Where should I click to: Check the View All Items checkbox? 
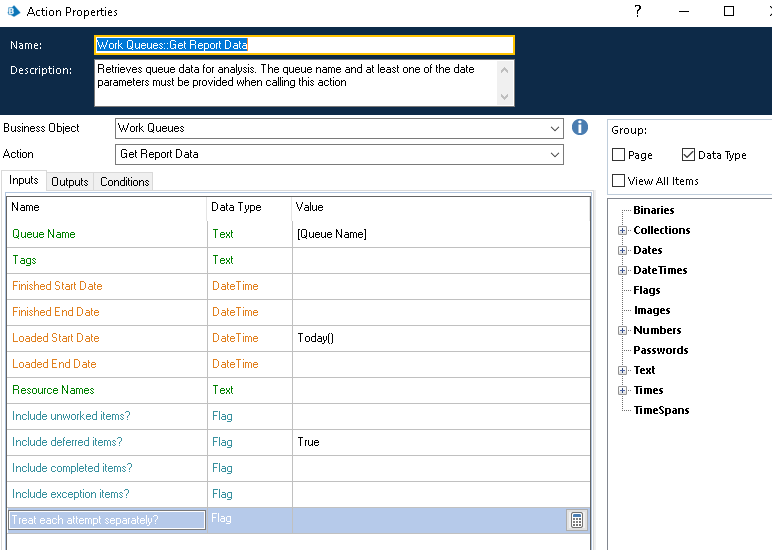(x=619, y=181)
